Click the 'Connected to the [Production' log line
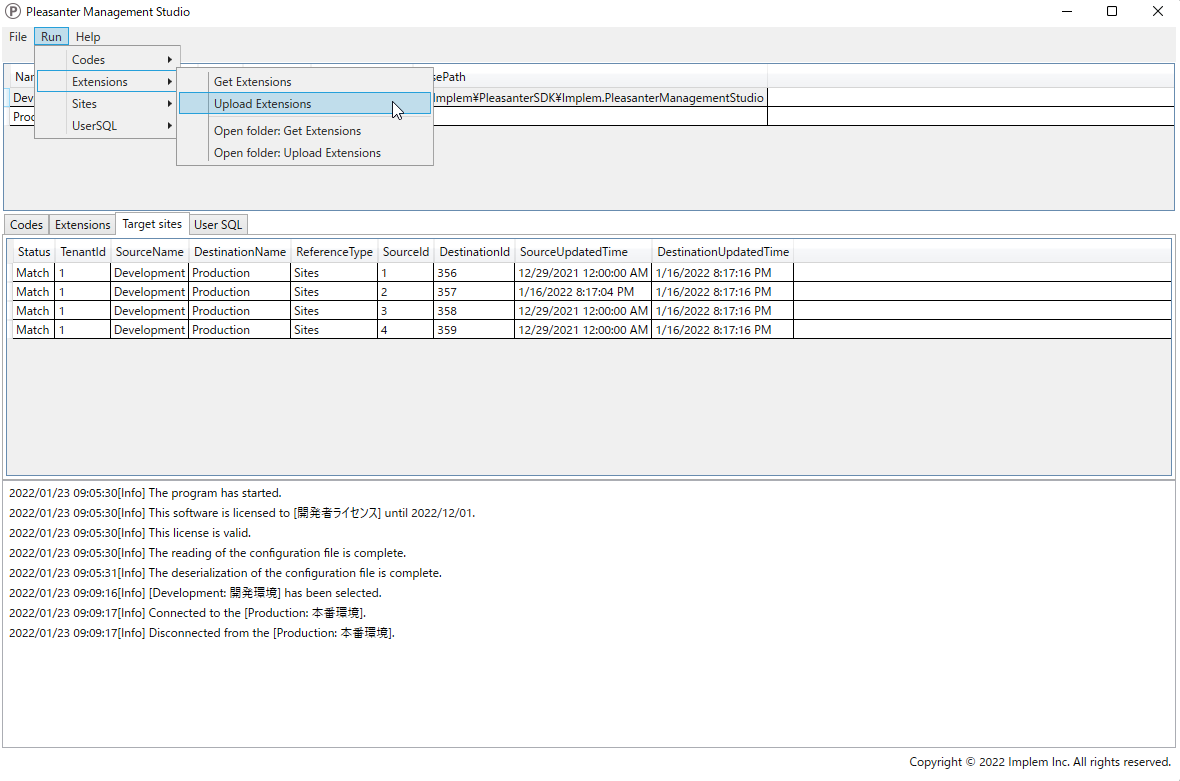1180x781 pixels. 187,612
